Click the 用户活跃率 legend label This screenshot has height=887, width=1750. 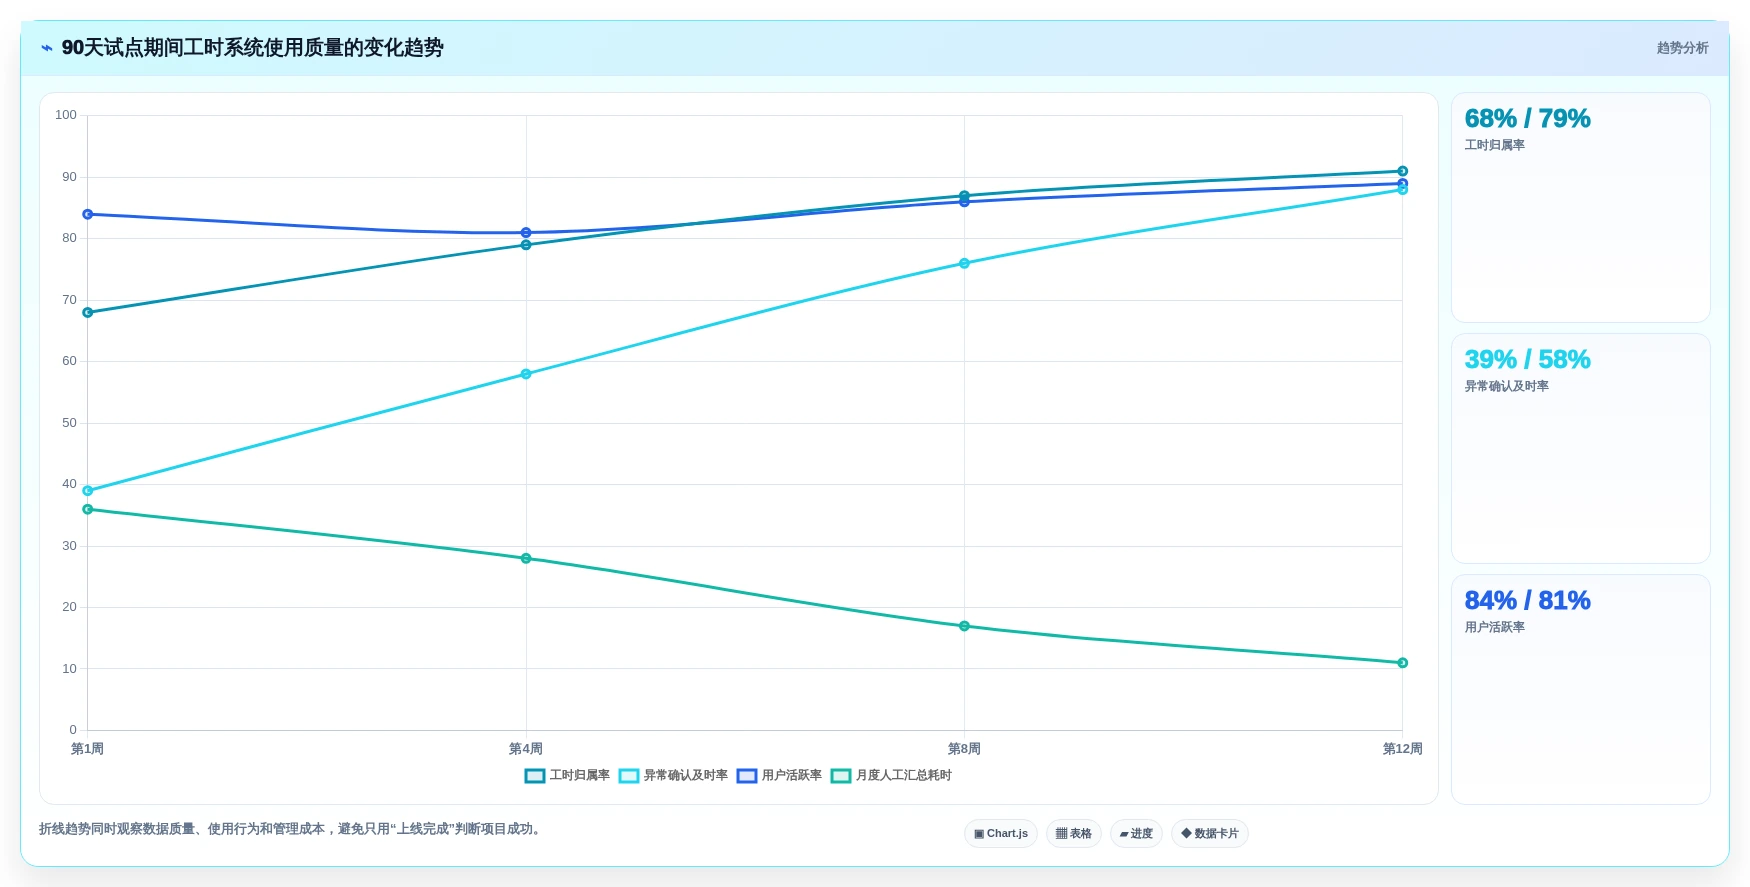[x=792, y=776]
